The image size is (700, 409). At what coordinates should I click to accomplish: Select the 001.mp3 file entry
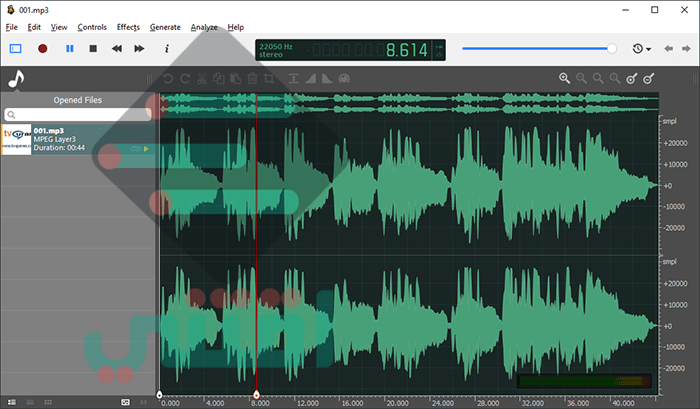[x=78, y=139]
